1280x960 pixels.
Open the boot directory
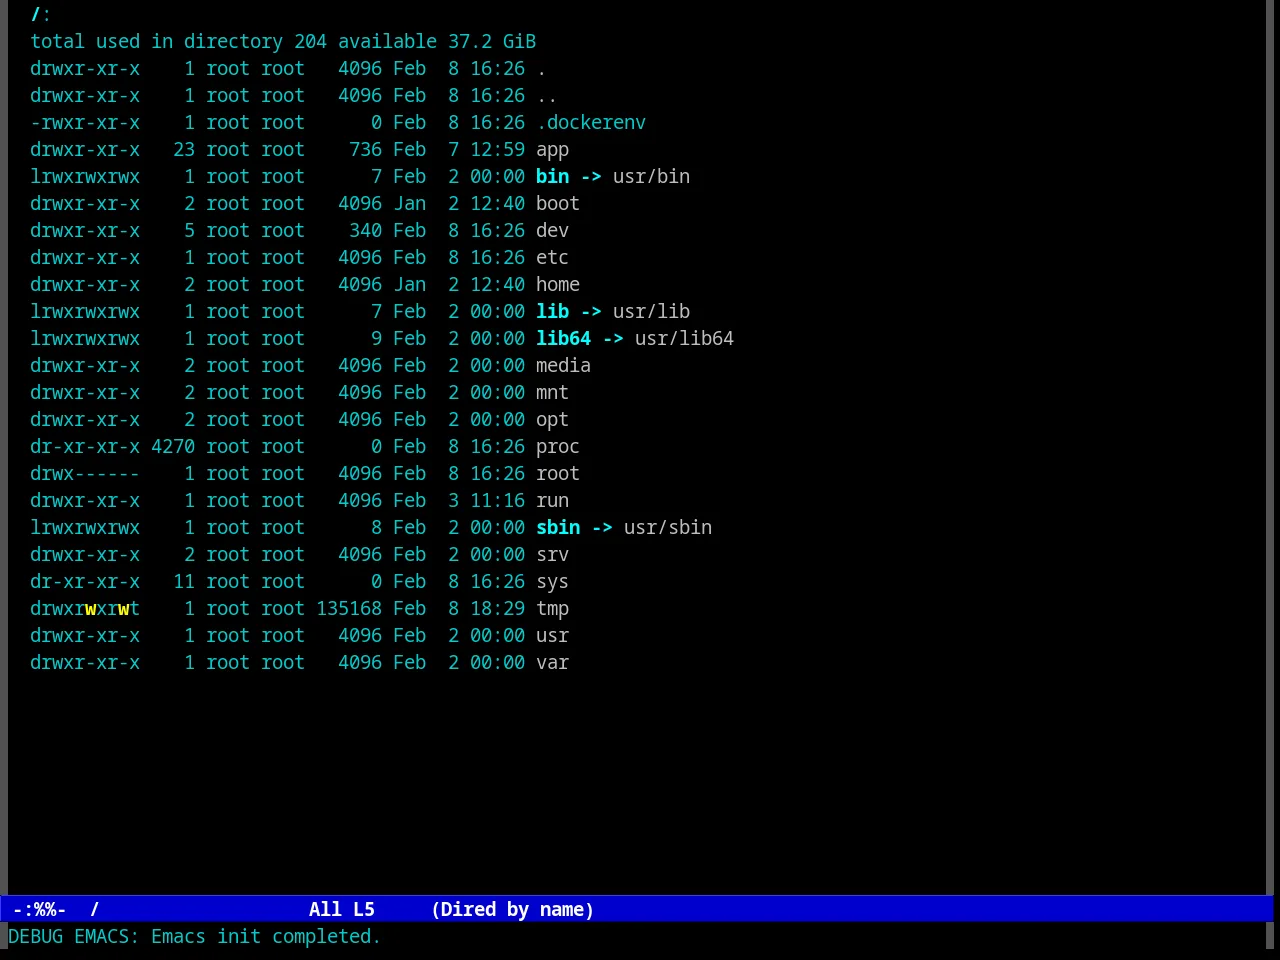pyautogui.click(x=558, y=204)
